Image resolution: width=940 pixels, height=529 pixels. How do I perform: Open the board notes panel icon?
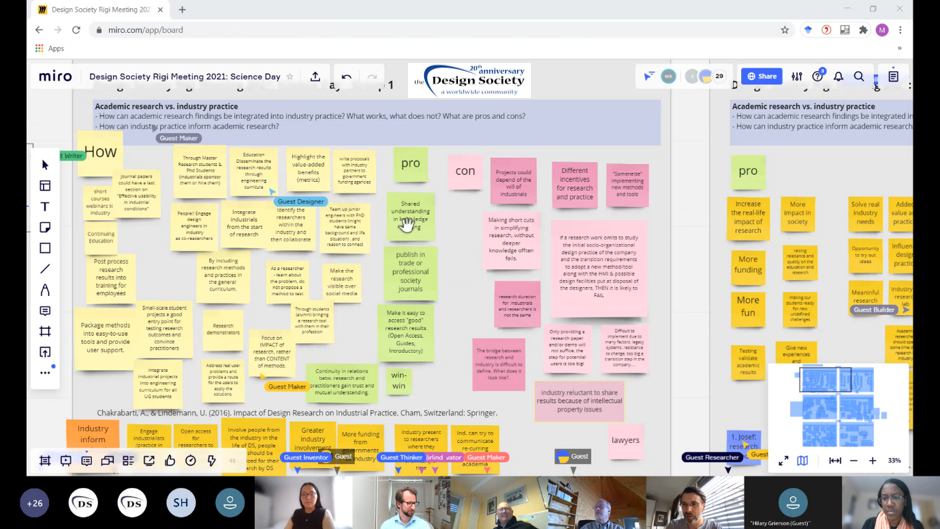(893, 77)
